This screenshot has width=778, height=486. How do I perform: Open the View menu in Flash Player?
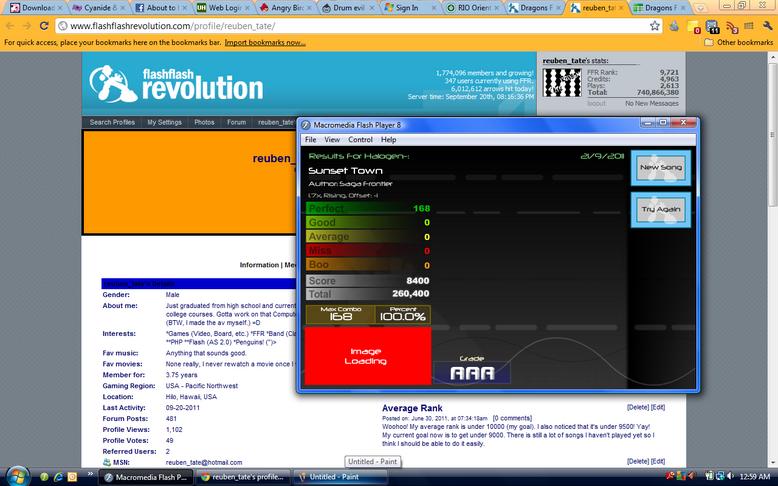click(x=332, y=139)
